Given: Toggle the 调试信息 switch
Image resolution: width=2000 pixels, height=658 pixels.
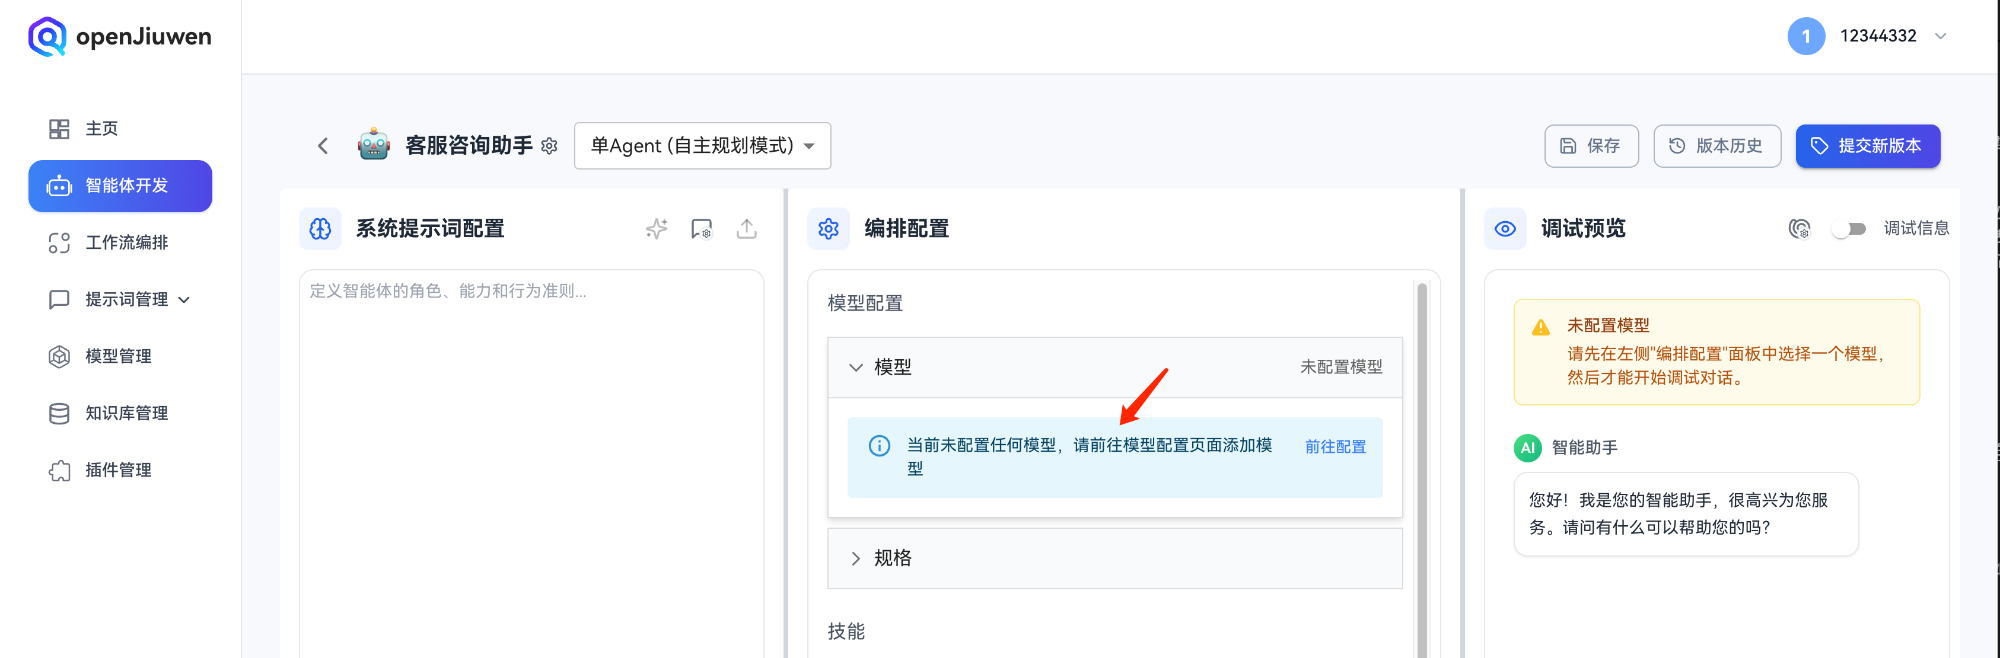Looking at the screenshot, I should pos(1849,229).
